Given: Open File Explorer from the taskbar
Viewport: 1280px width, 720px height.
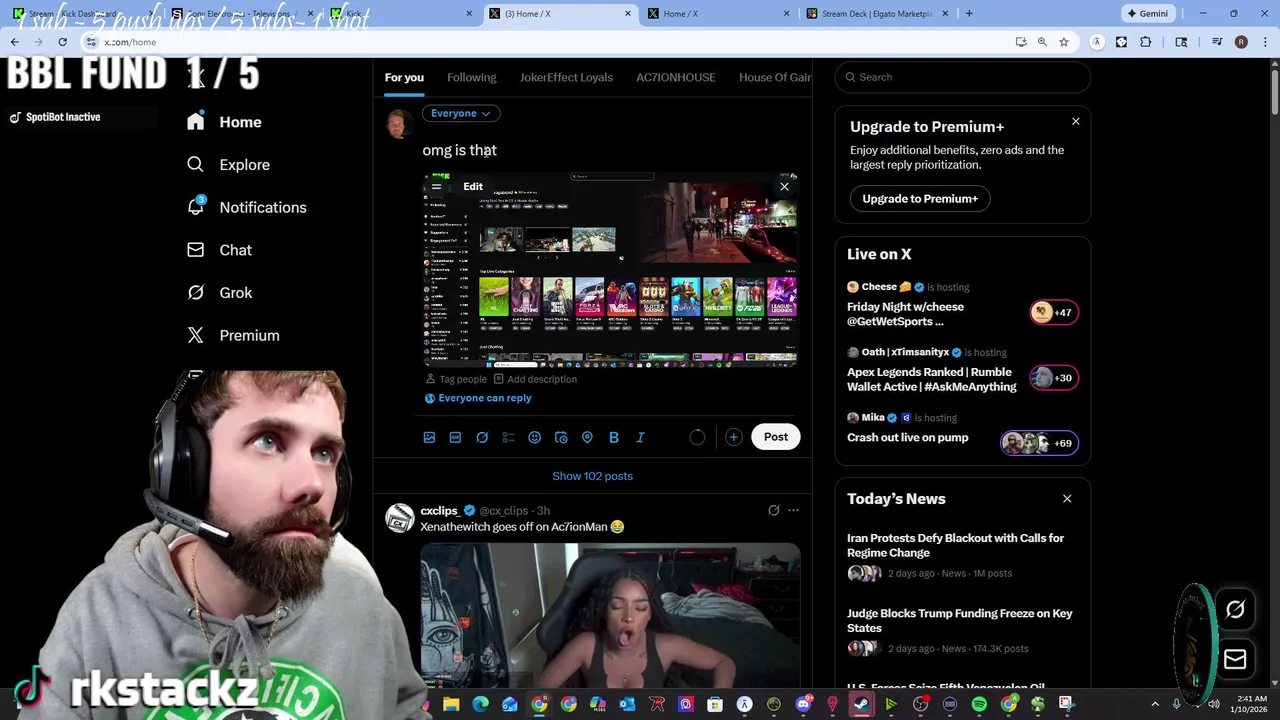Looking at the screenshot, I should coord(451,704).
